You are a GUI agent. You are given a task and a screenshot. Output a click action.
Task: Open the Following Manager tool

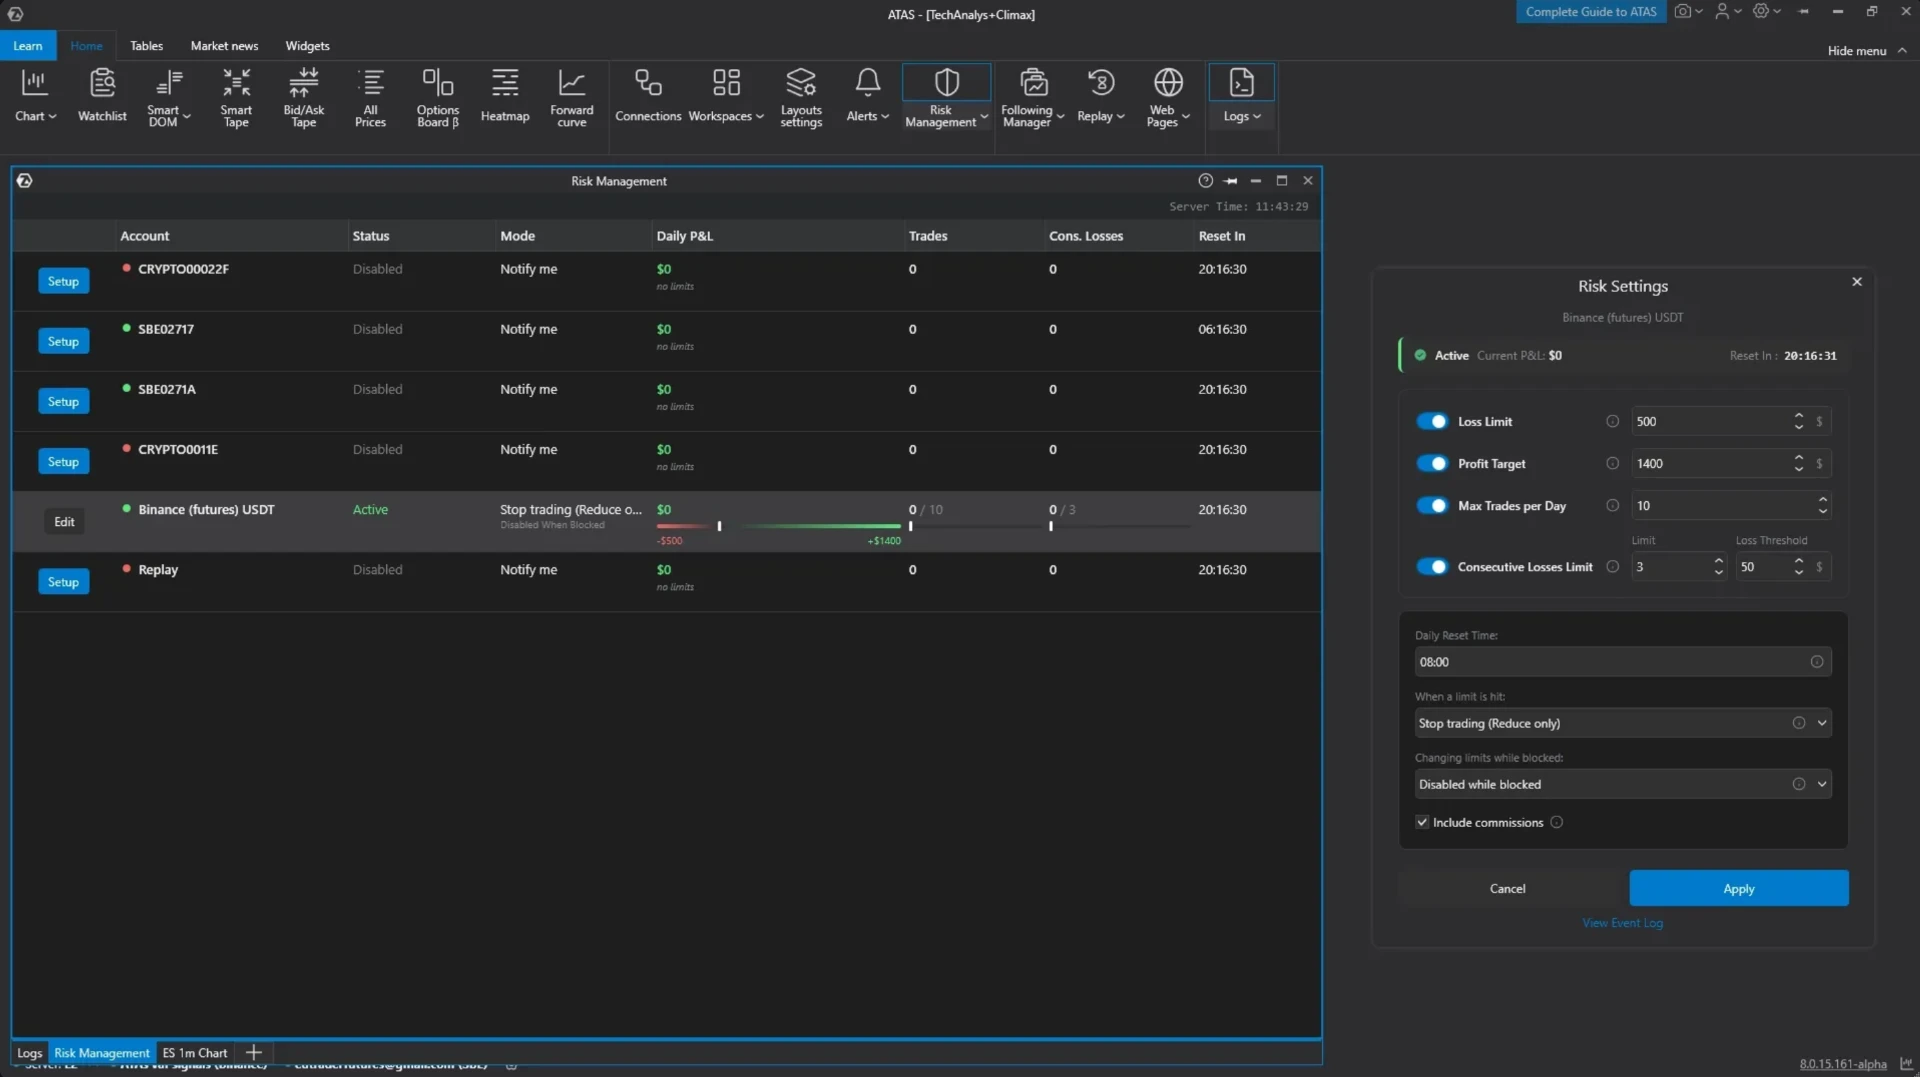[1033, 96]
